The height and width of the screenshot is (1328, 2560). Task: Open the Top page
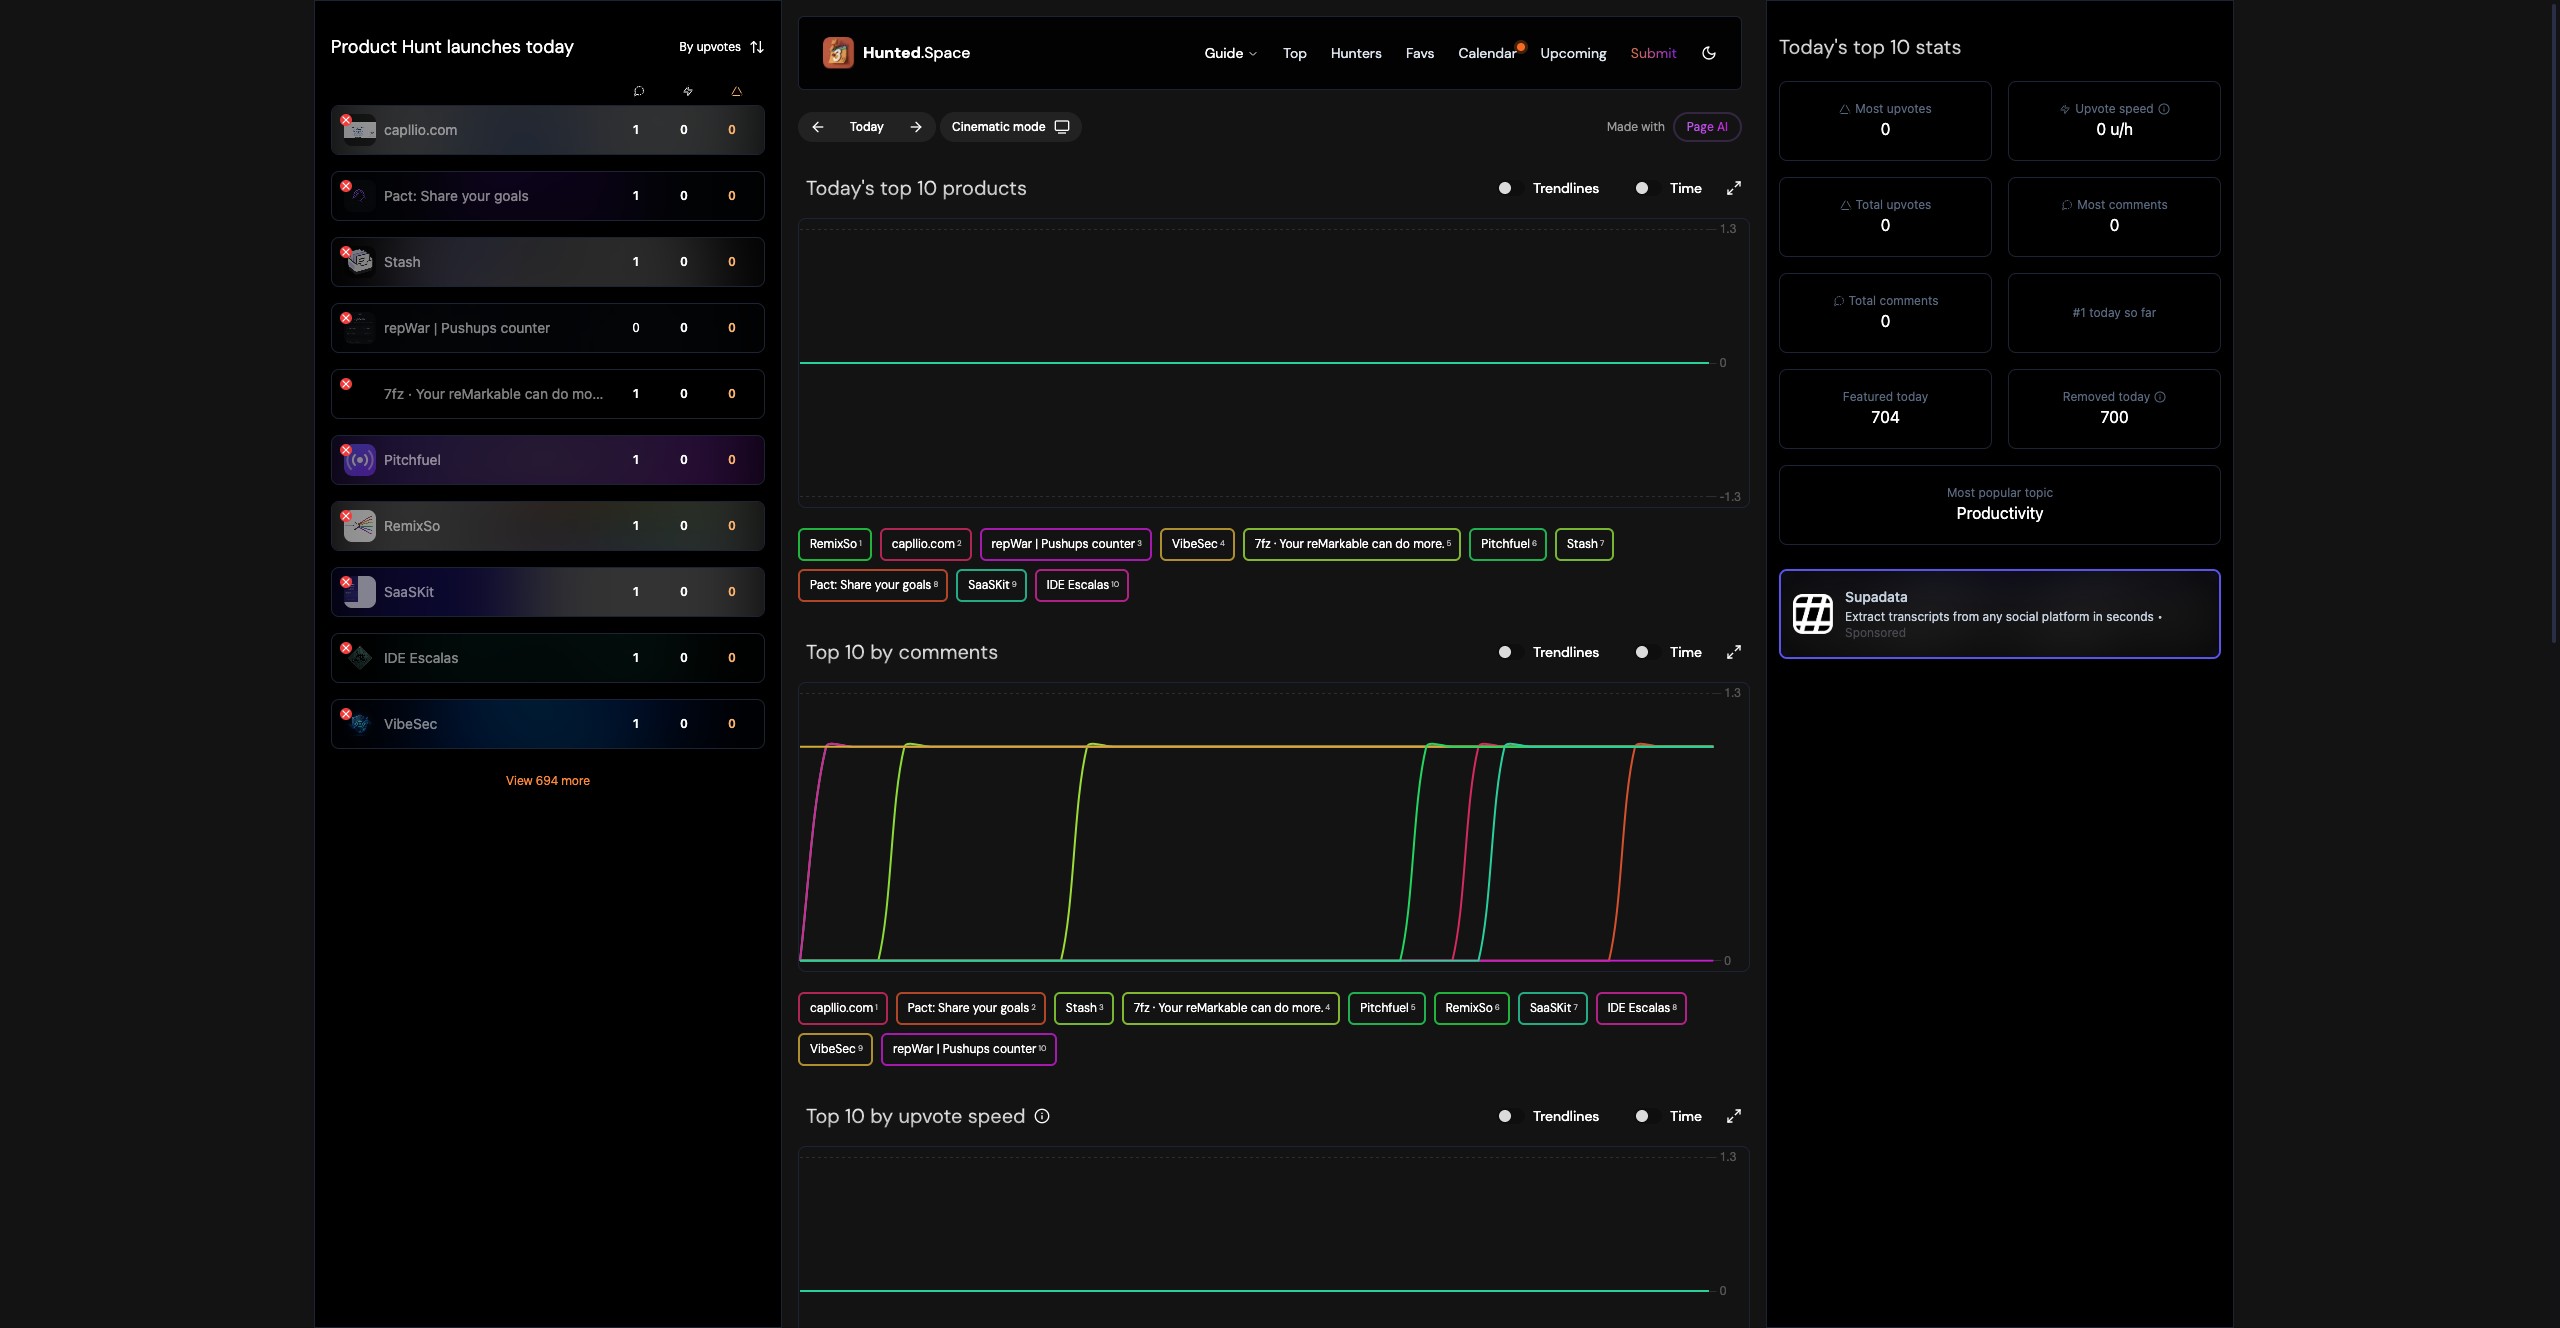pos(1294,53)
